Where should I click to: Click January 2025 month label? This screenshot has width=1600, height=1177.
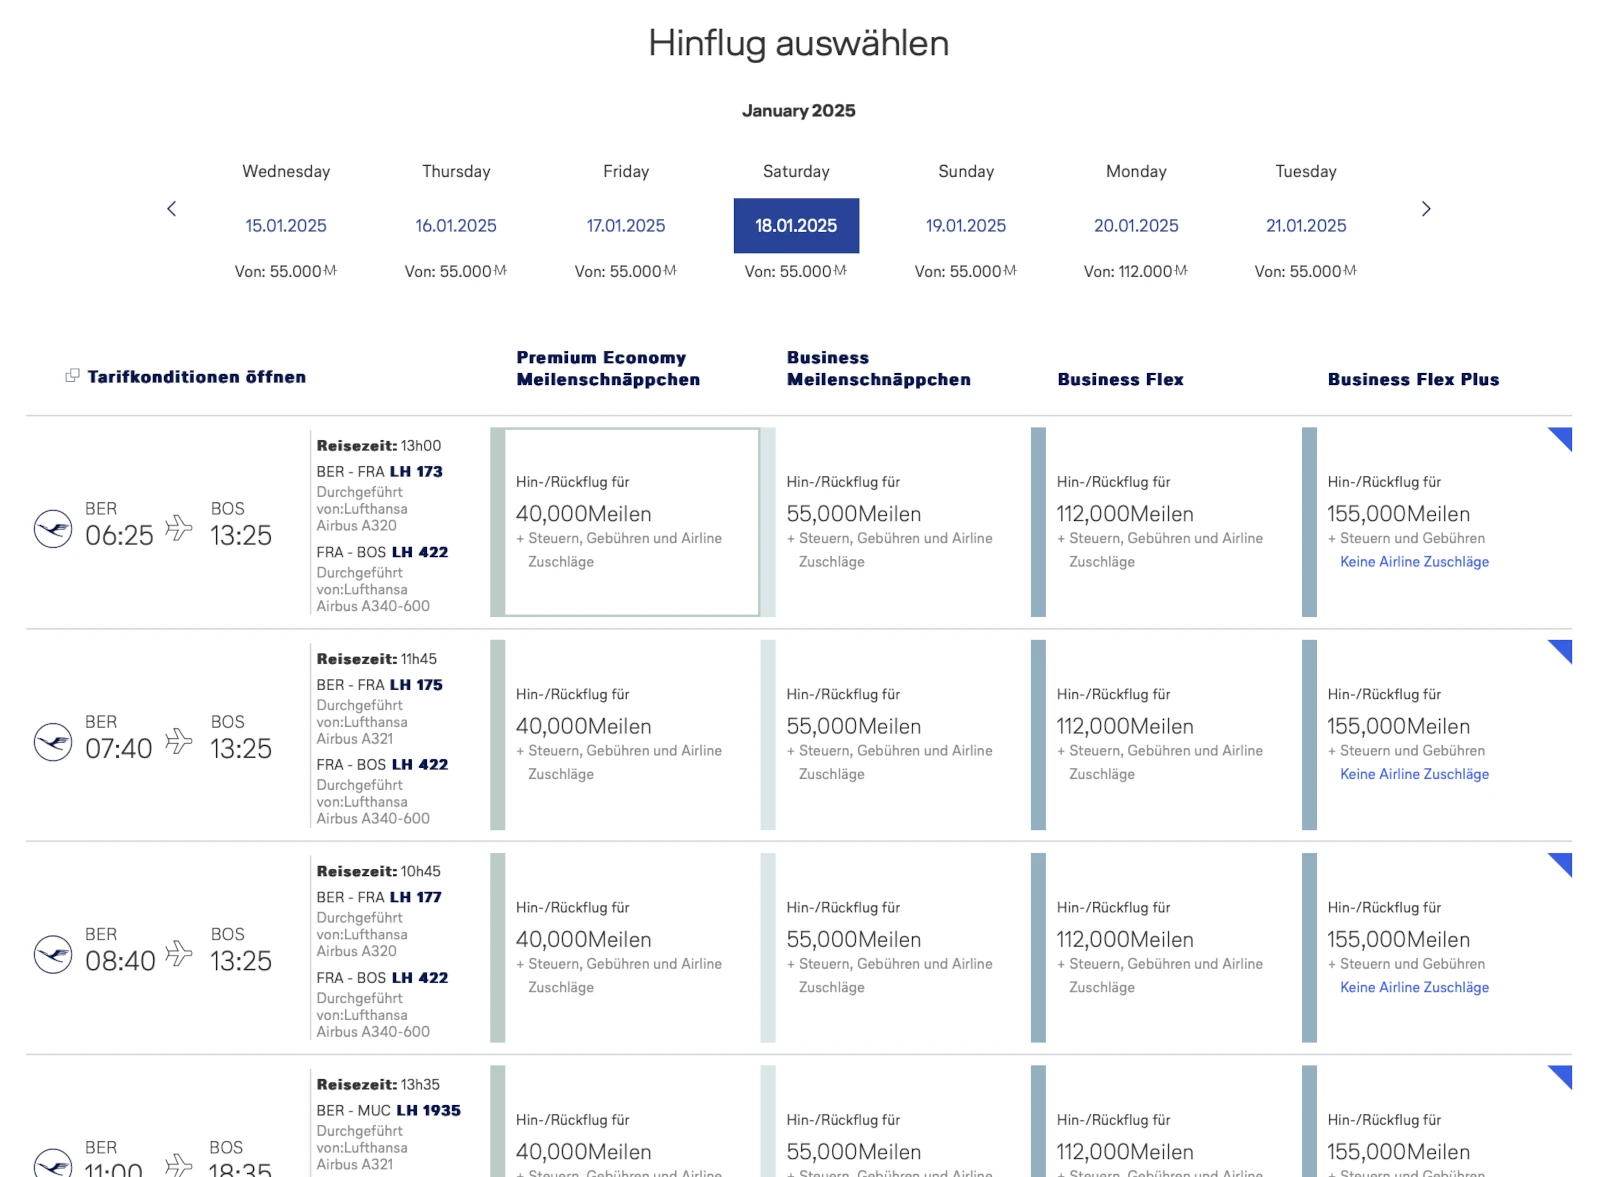tap(798, 110)
